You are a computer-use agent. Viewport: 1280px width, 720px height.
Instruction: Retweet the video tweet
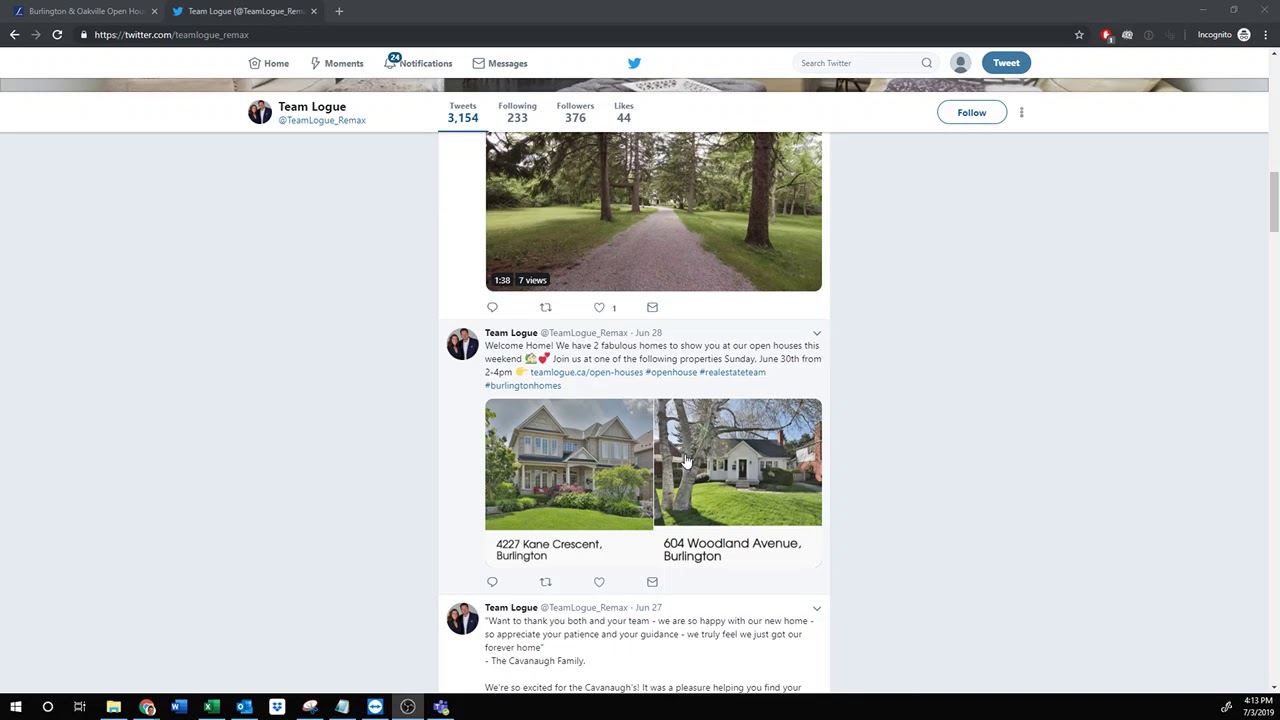coord(545,307)
